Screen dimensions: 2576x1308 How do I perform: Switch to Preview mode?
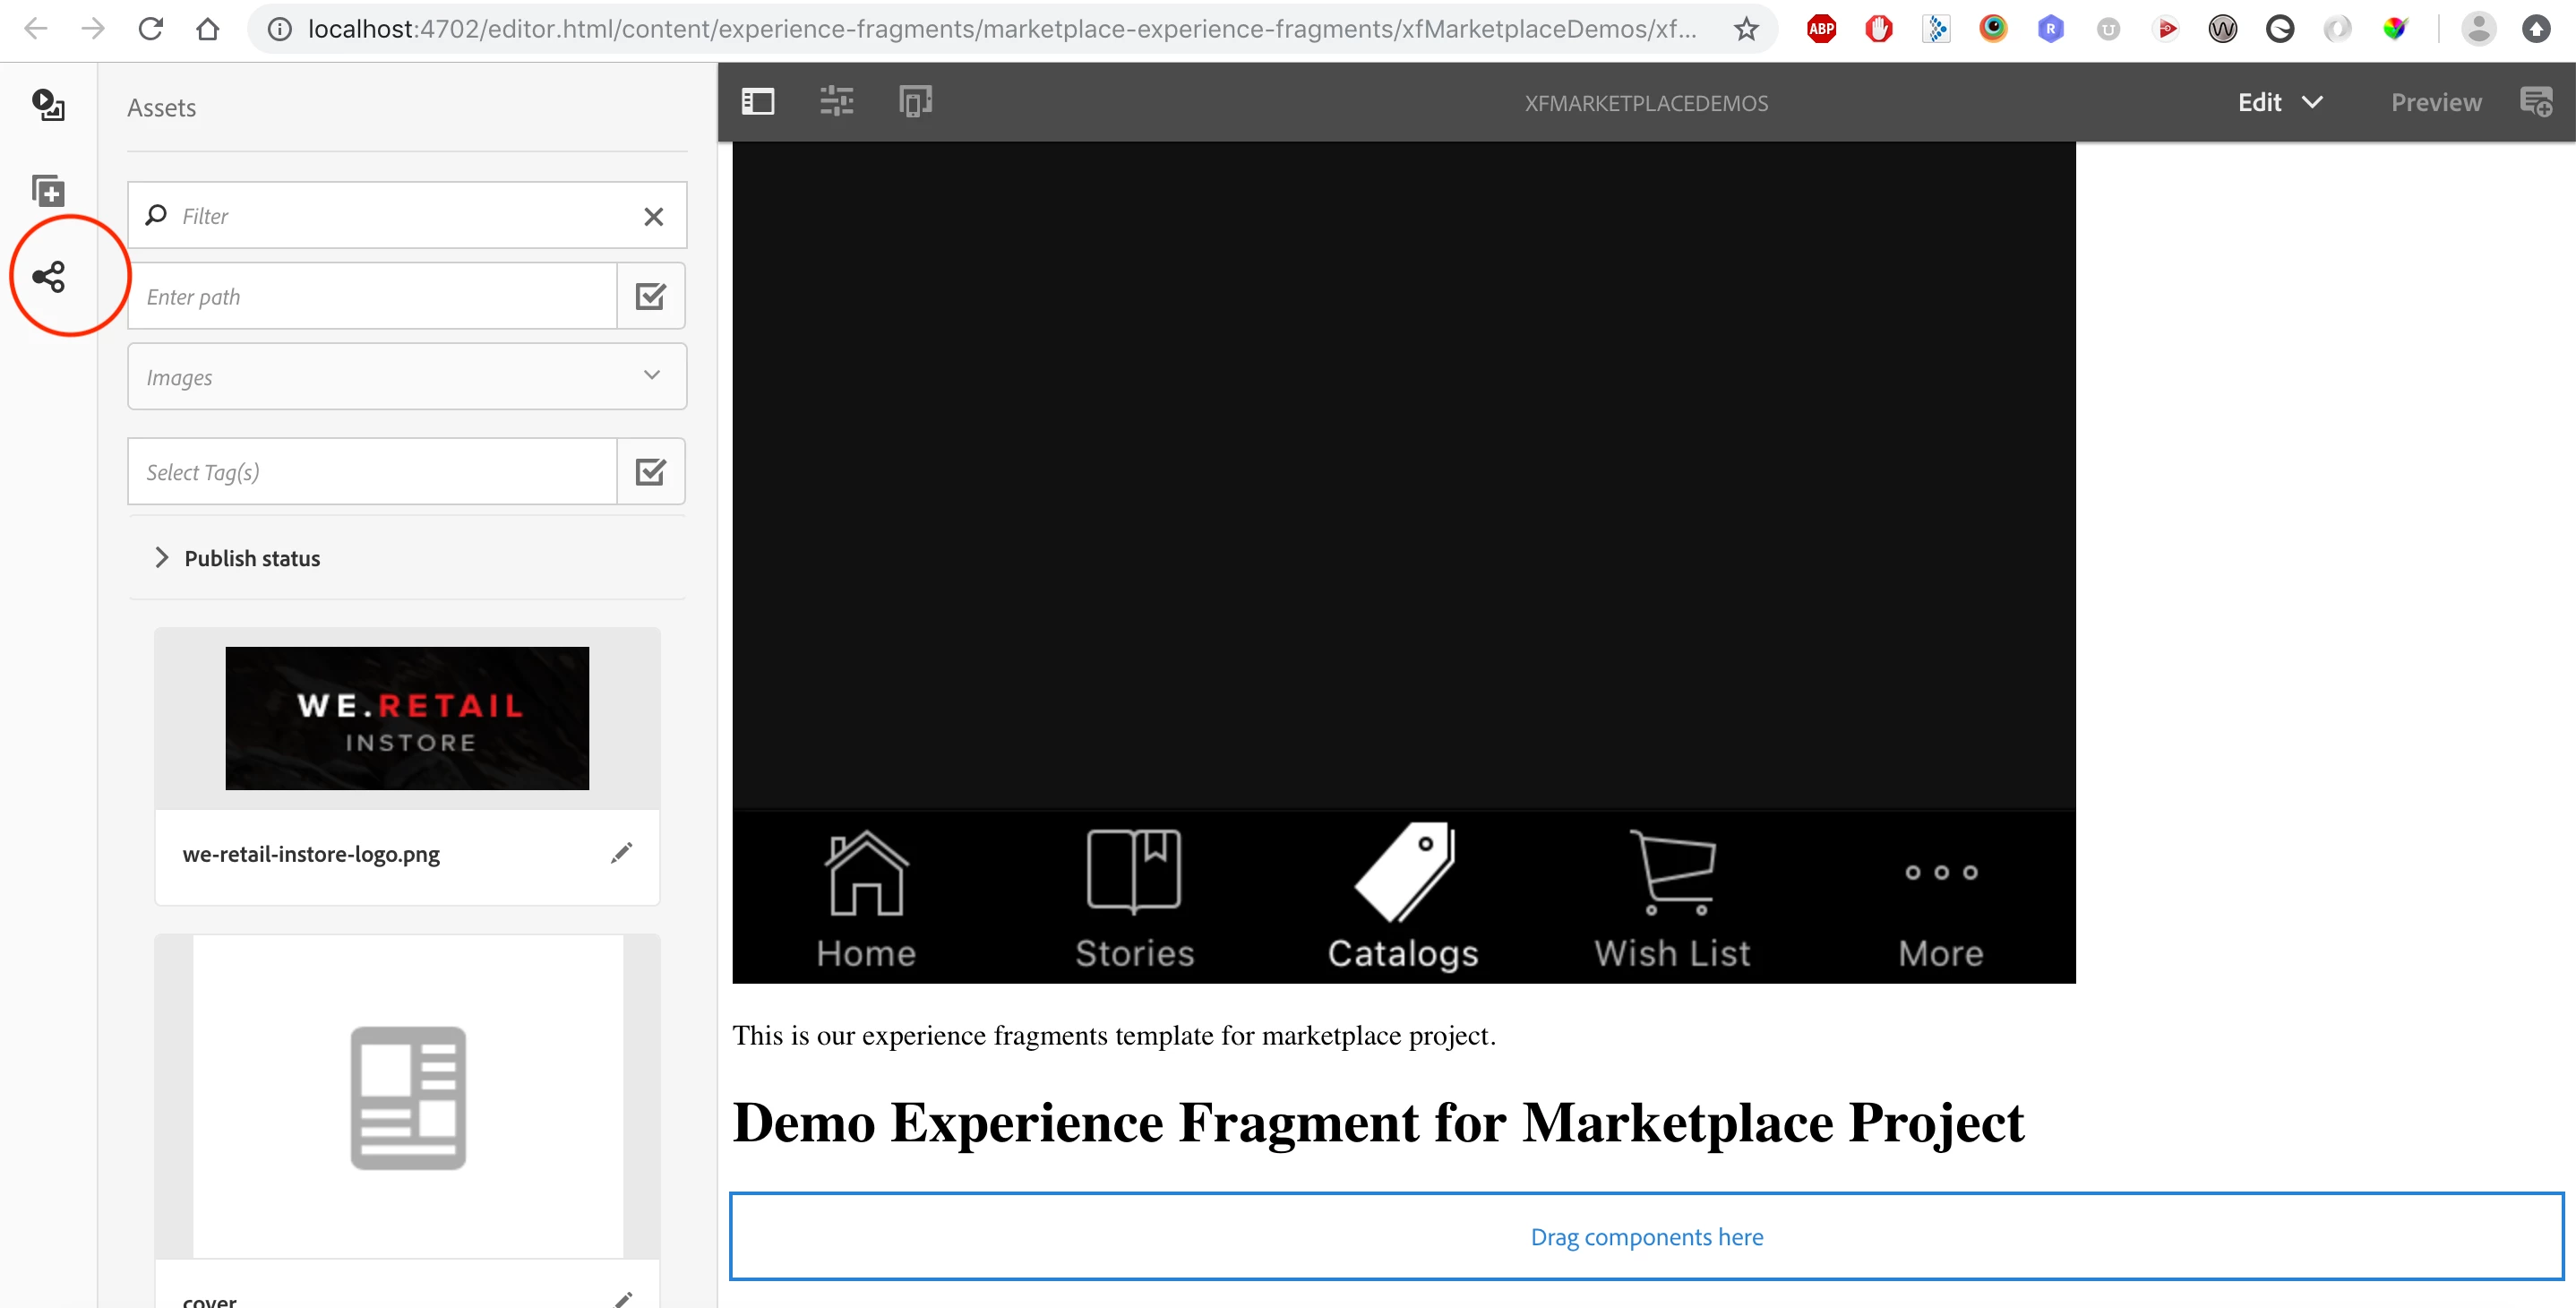(x=2436, y=102)
